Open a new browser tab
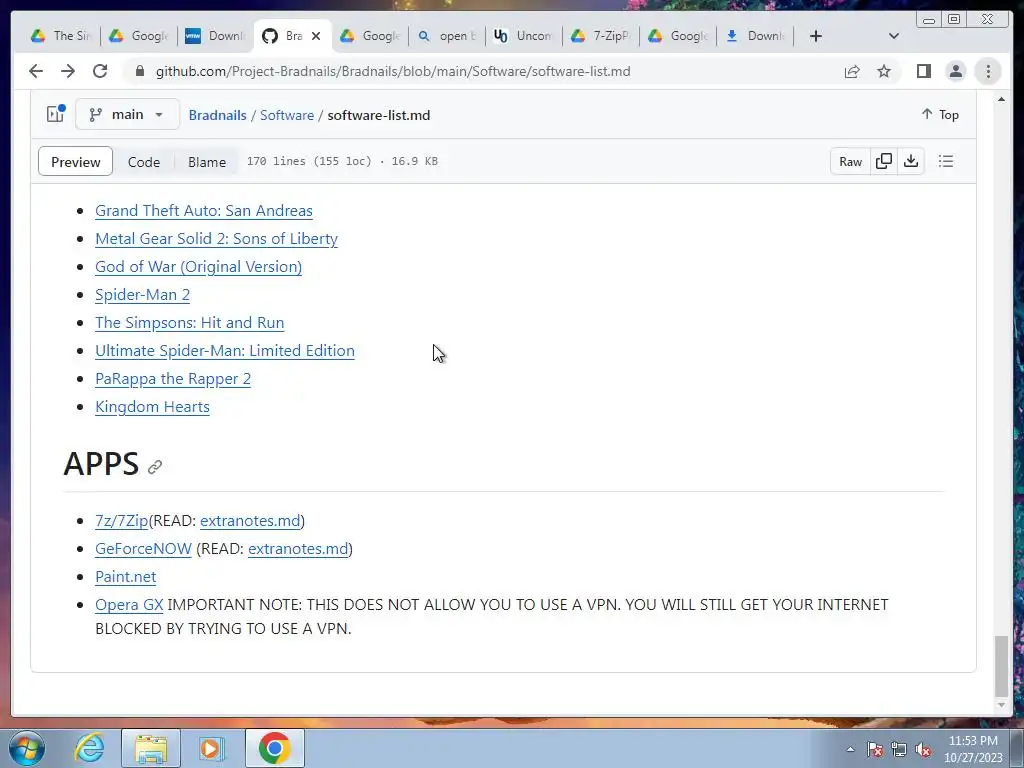Screen dimensions: 1024x768 816,36
